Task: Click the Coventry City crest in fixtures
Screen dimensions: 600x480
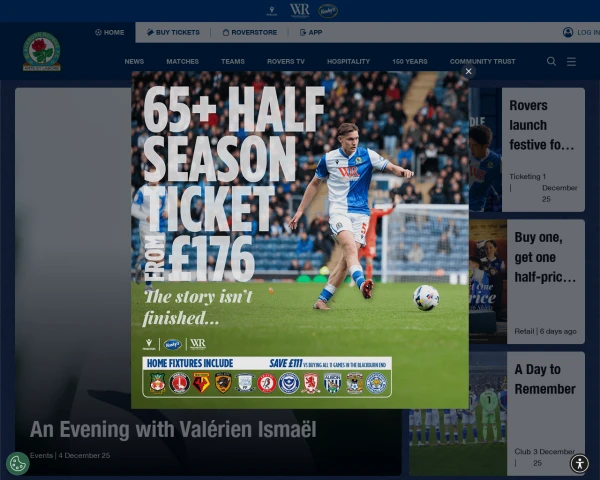Action: pyautogui.click(x=354, y=383)
